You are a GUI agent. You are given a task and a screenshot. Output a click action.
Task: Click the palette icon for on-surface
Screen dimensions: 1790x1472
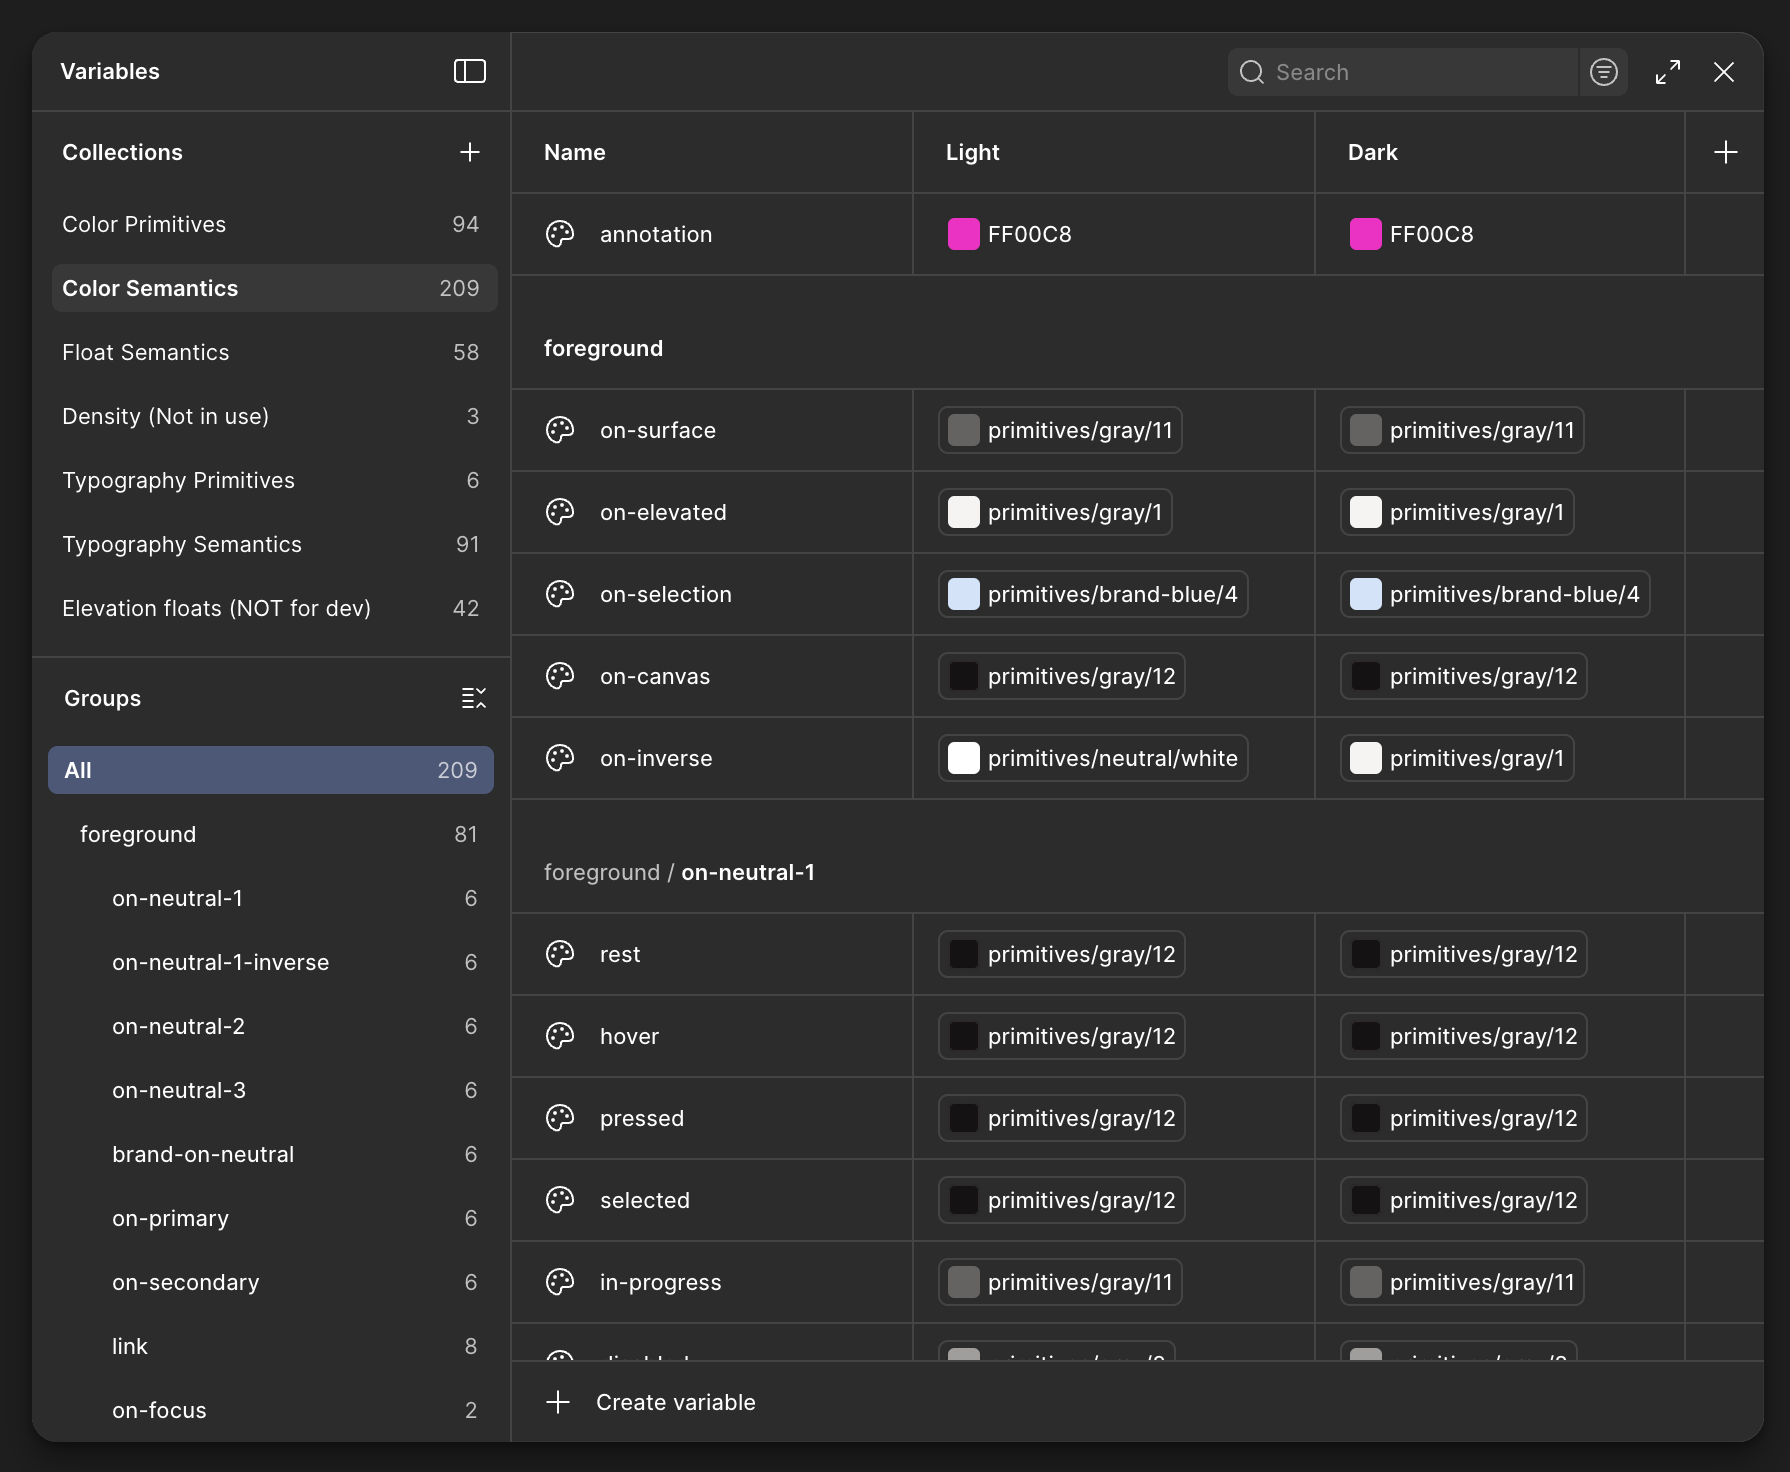click(x=560, y=430)
